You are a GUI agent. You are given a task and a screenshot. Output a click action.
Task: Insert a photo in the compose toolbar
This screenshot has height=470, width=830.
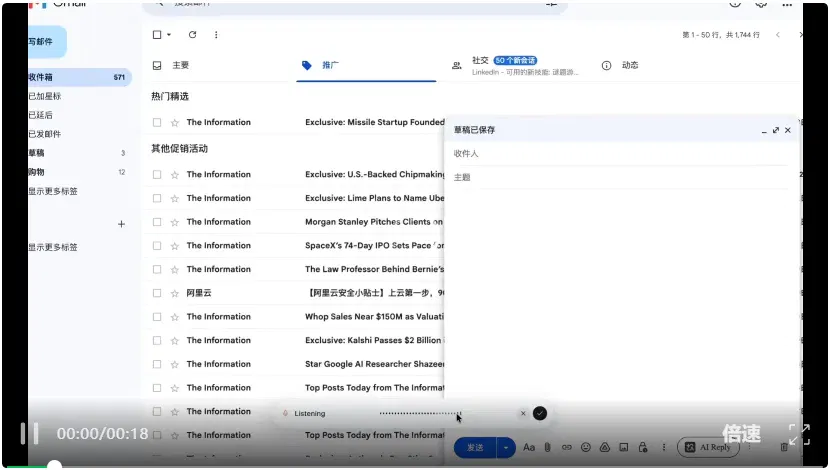tap(624, 447)
